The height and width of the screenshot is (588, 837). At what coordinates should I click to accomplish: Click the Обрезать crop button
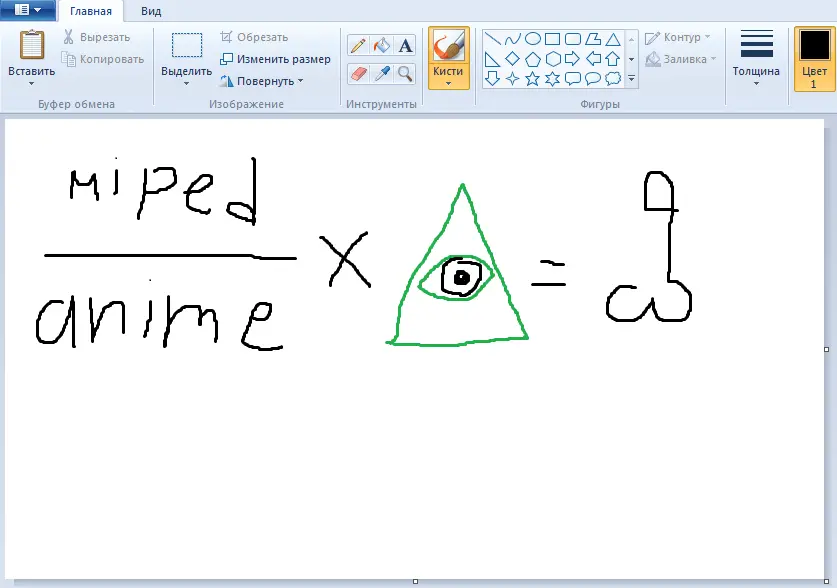(x=255, y=37)
